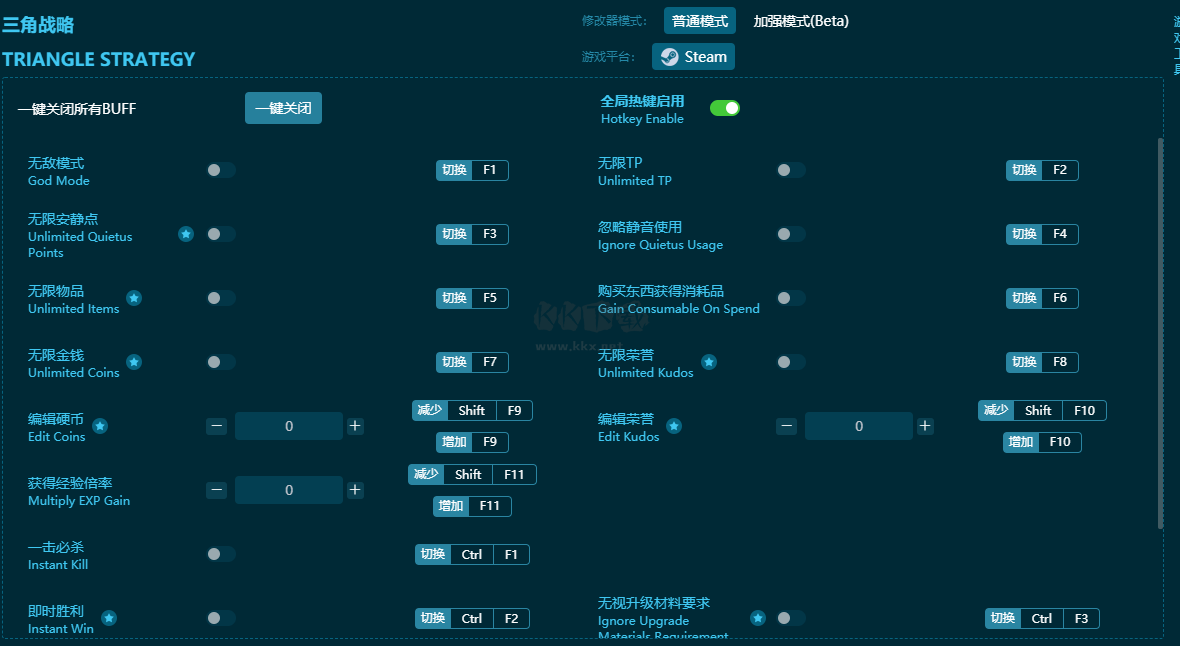Click Instant Win Ctrl F2 hotkey button
This screenshot has width=1180, height=646.
[x=473, y=618]
